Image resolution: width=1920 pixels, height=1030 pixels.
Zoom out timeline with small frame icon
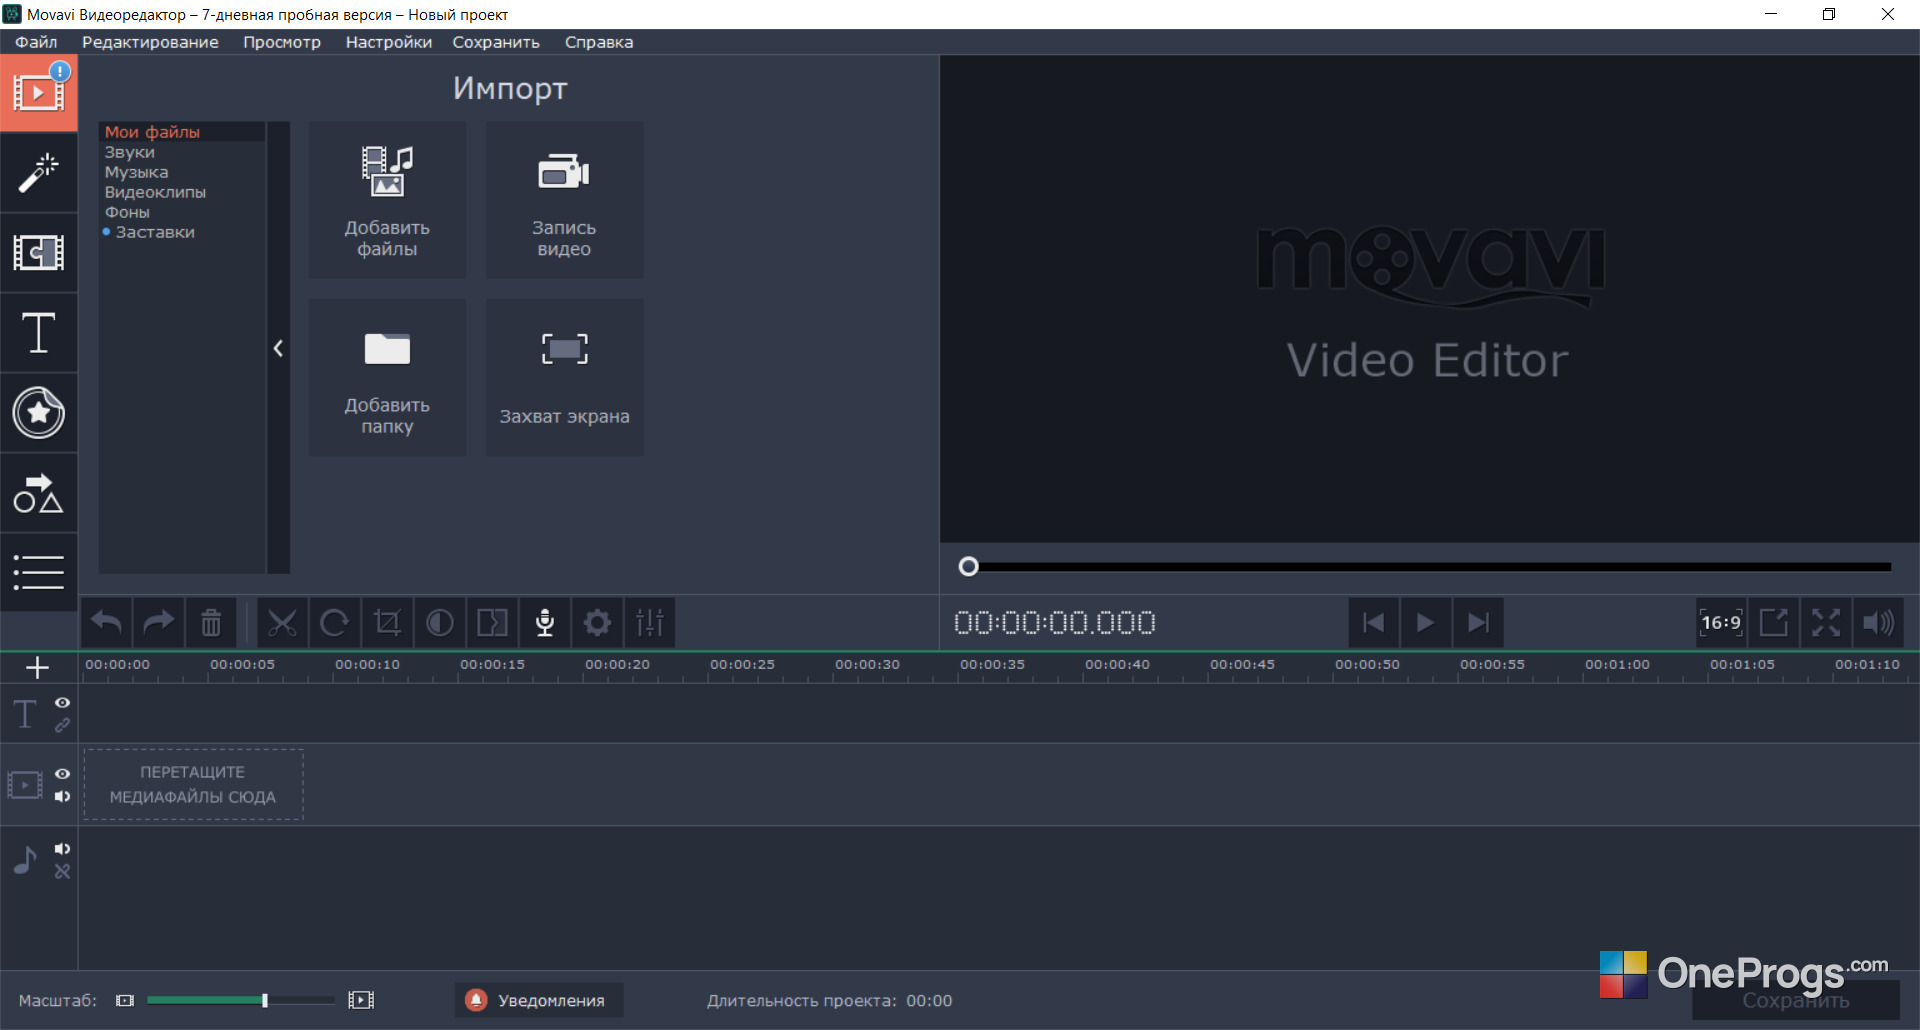point(125,1000)
